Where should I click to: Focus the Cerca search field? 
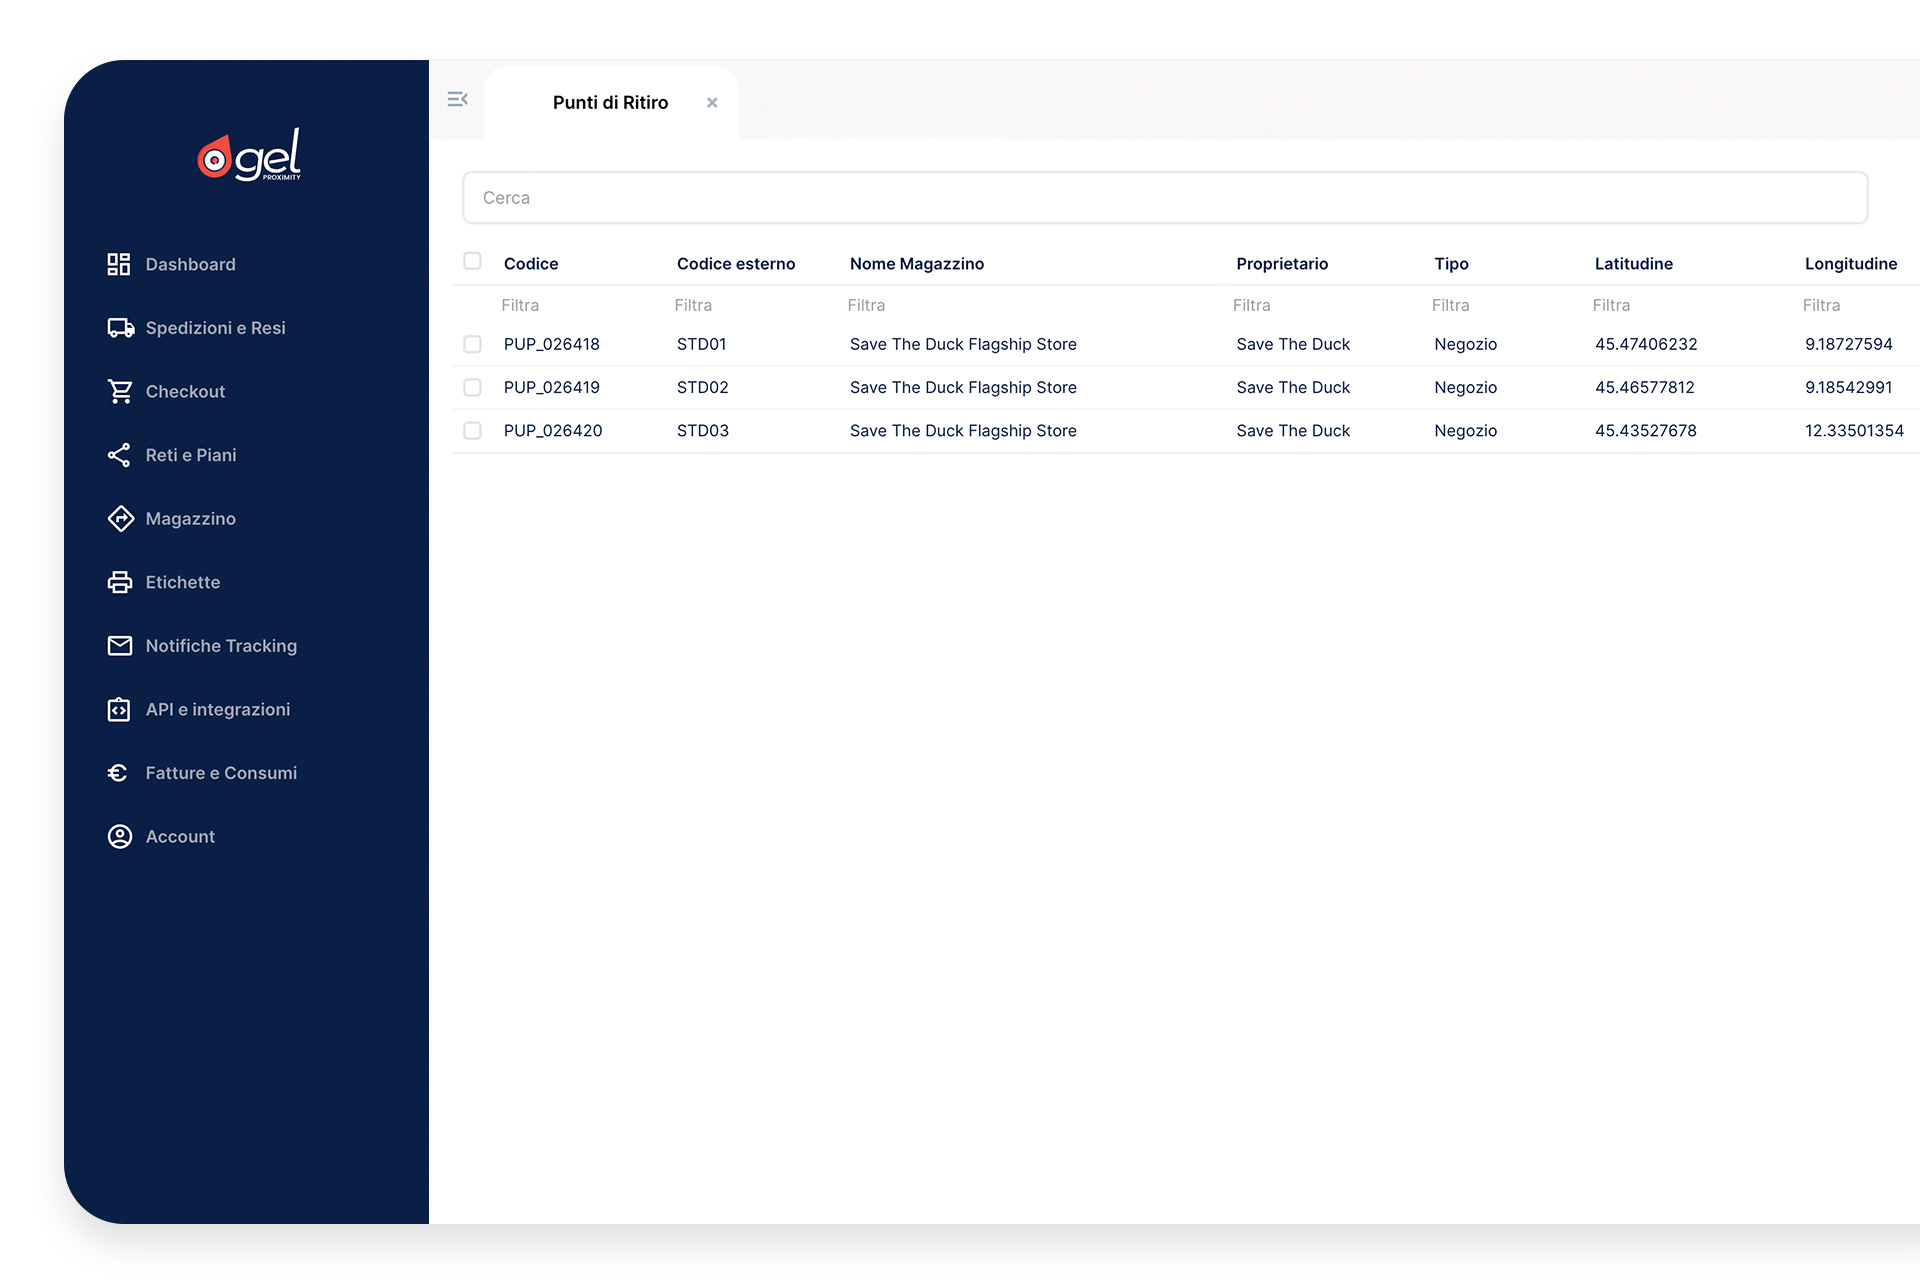pos(1164,198)
